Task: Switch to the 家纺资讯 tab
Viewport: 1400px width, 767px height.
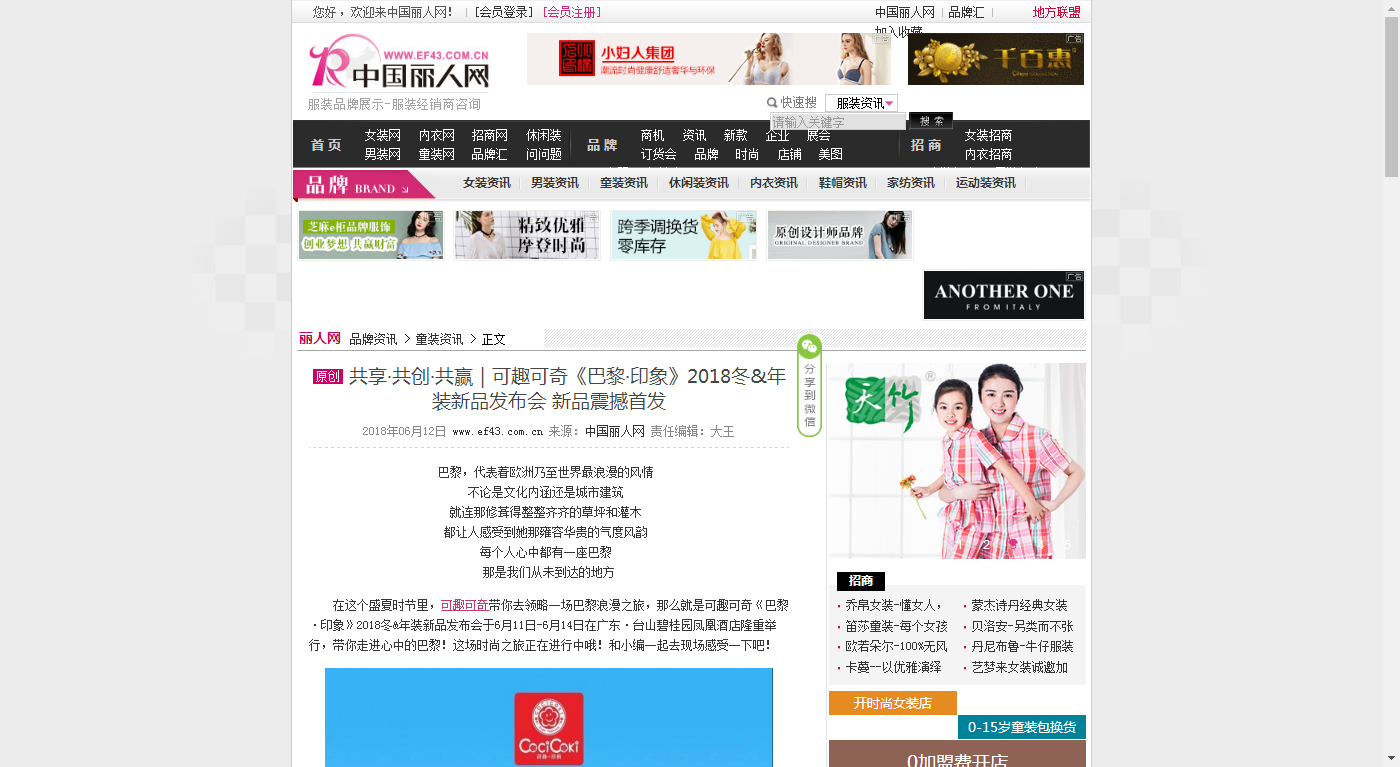Action: [911, 183]
